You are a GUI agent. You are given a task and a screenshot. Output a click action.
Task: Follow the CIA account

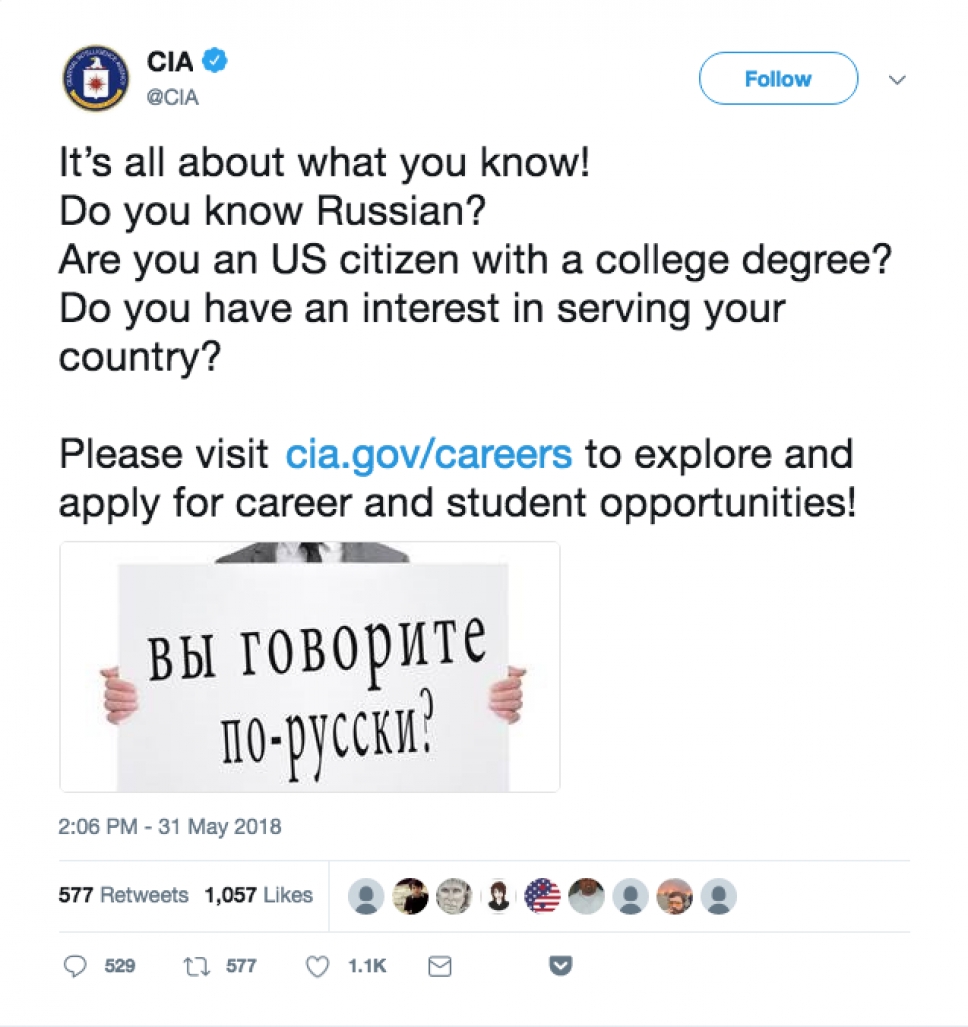(x=778, y=79)
